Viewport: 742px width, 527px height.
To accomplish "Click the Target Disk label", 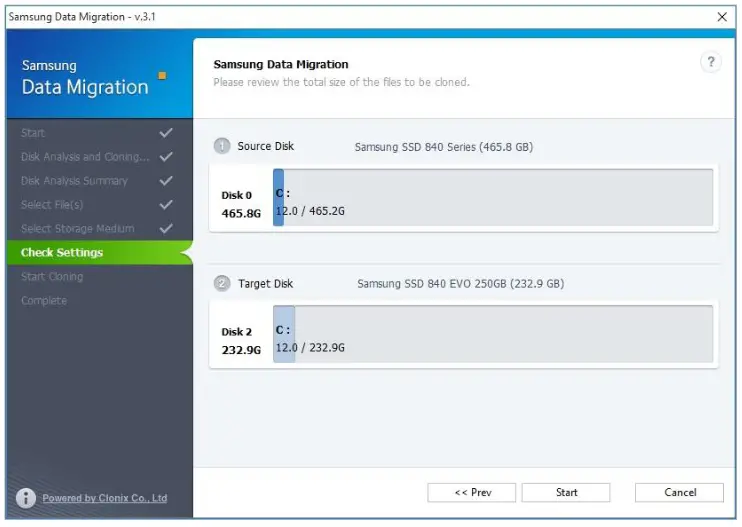I will (x=265, y=283).
